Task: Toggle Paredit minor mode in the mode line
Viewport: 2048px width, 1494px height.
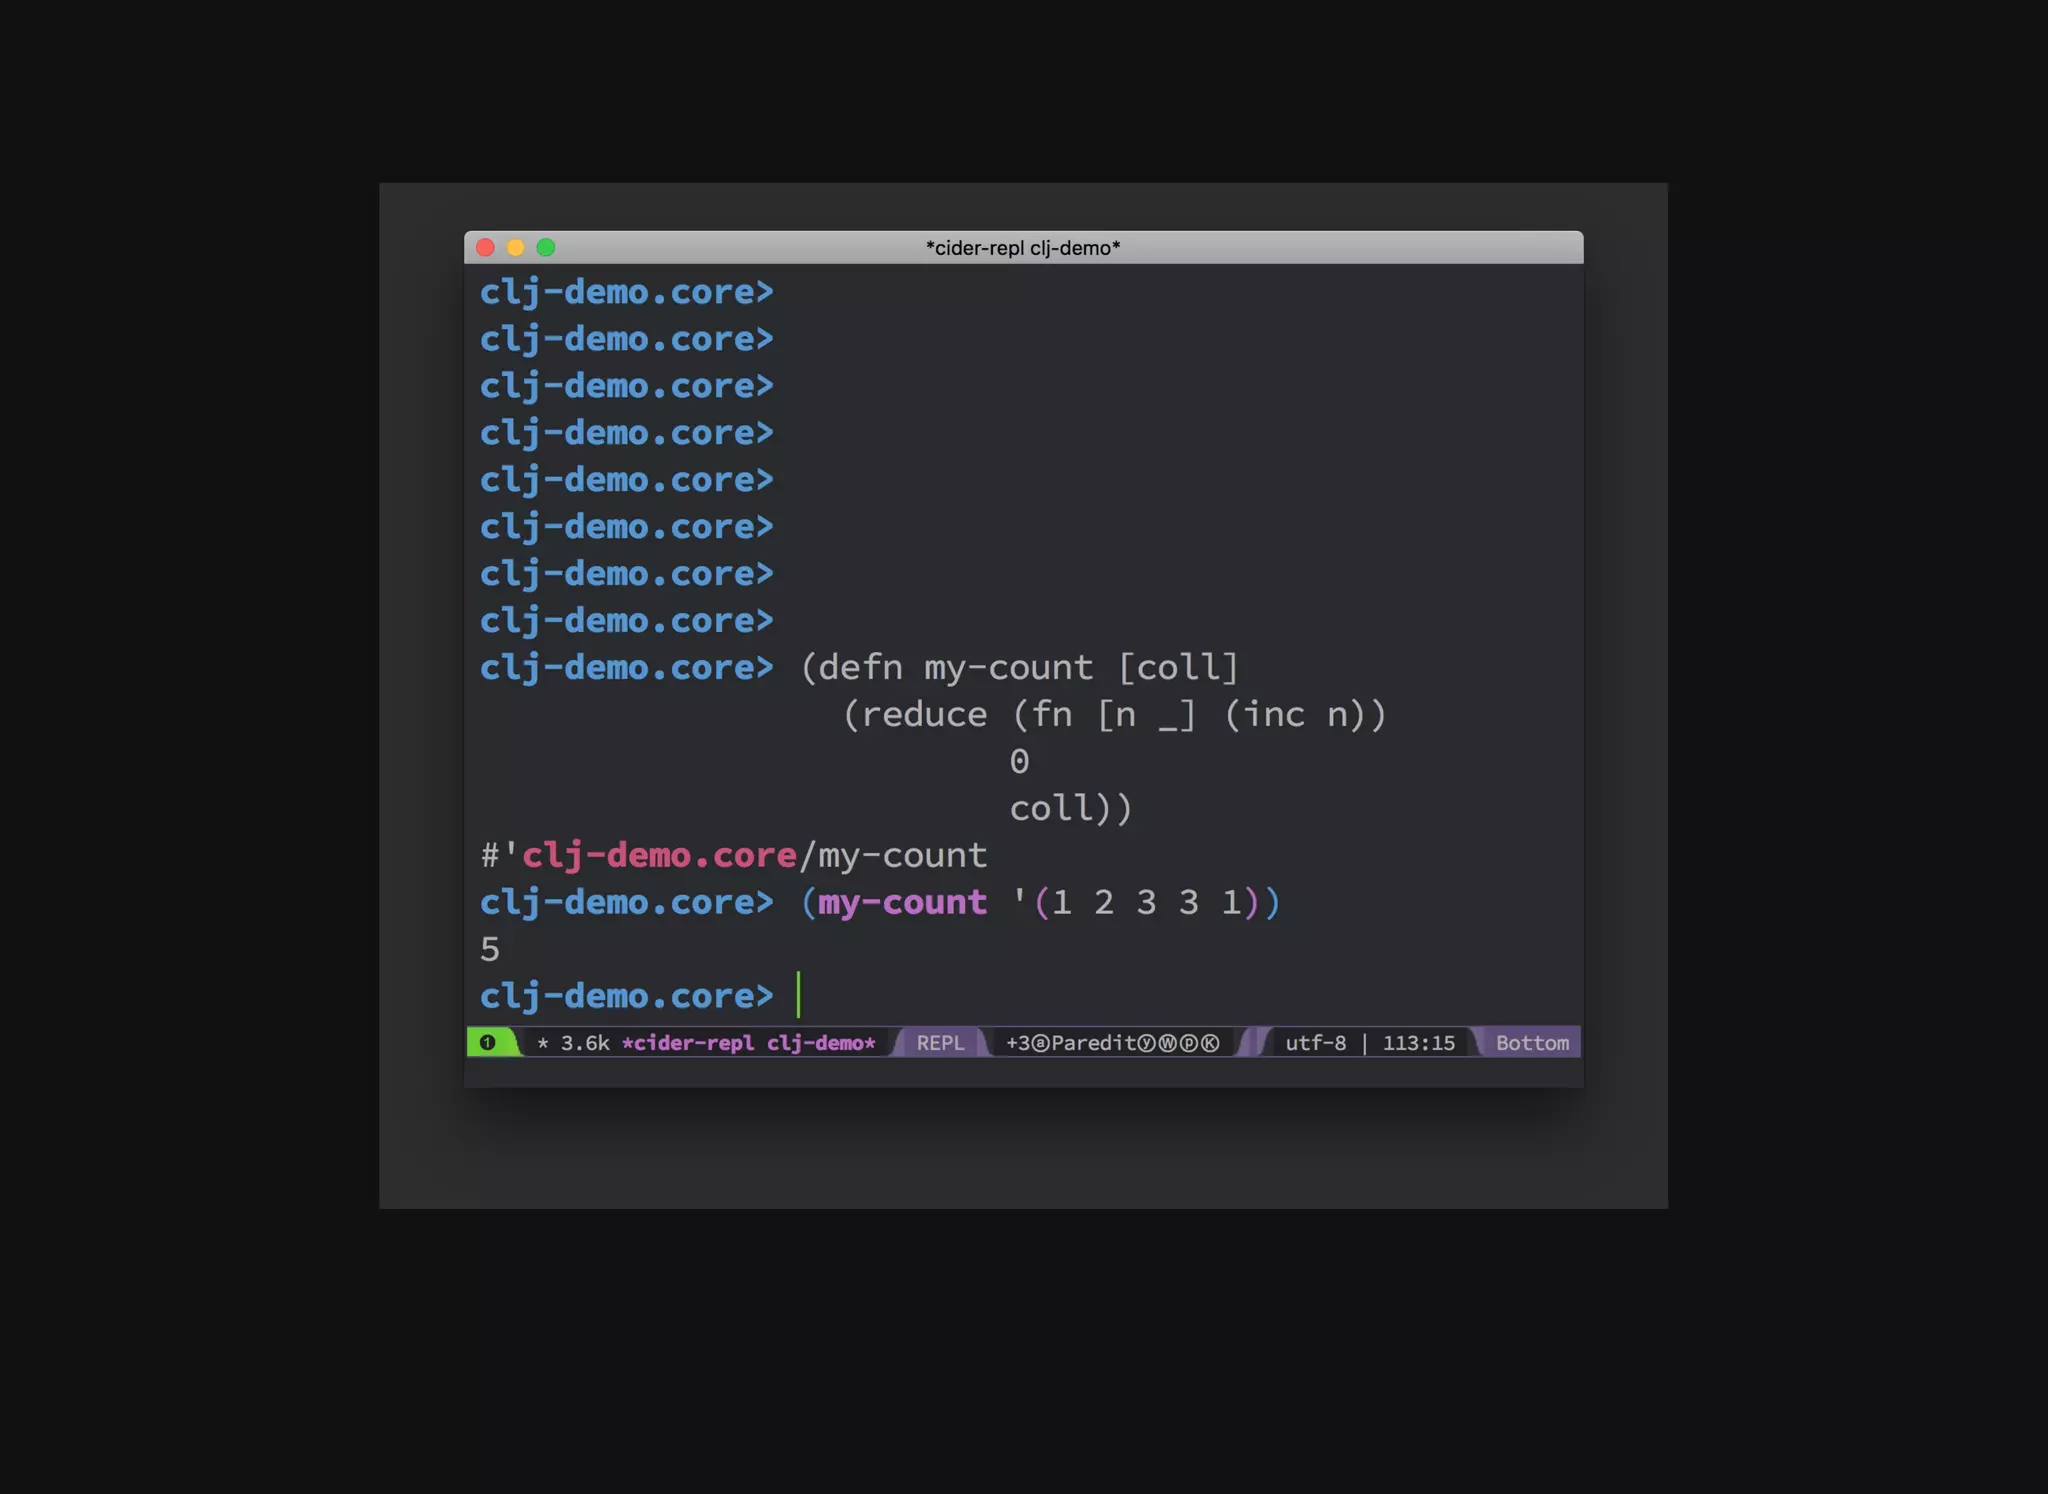Action: (1093, 1043)
